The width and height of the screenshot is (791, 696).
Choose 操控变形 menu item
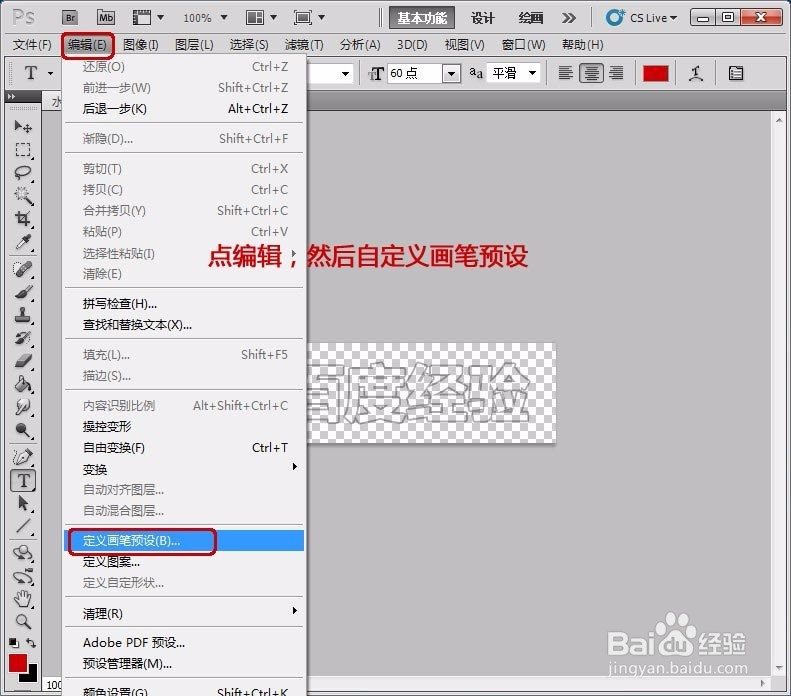(x=184, y=427)
